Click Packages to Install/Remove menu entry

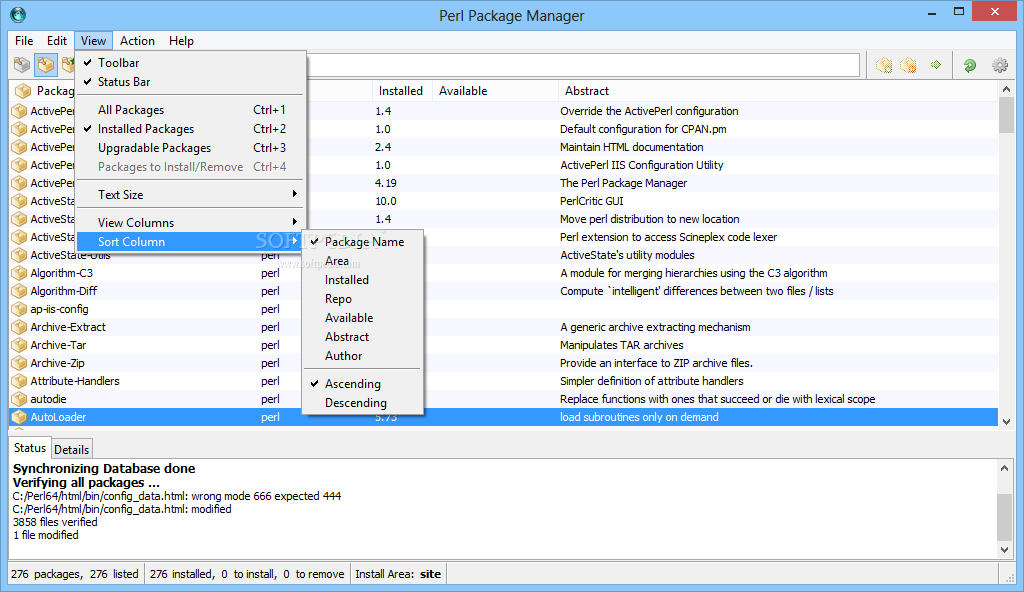pyautogui.click(x=191, y=167)
